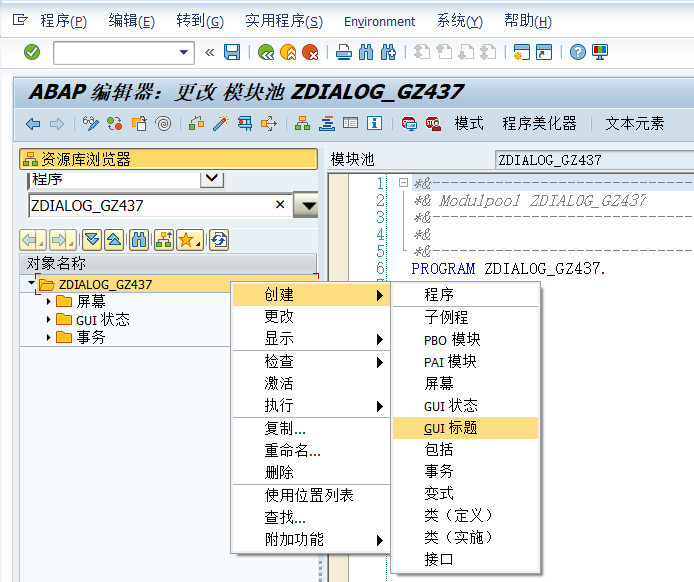
Task: Select GUI 标题 in the create submenu
Action: (466, 428)
